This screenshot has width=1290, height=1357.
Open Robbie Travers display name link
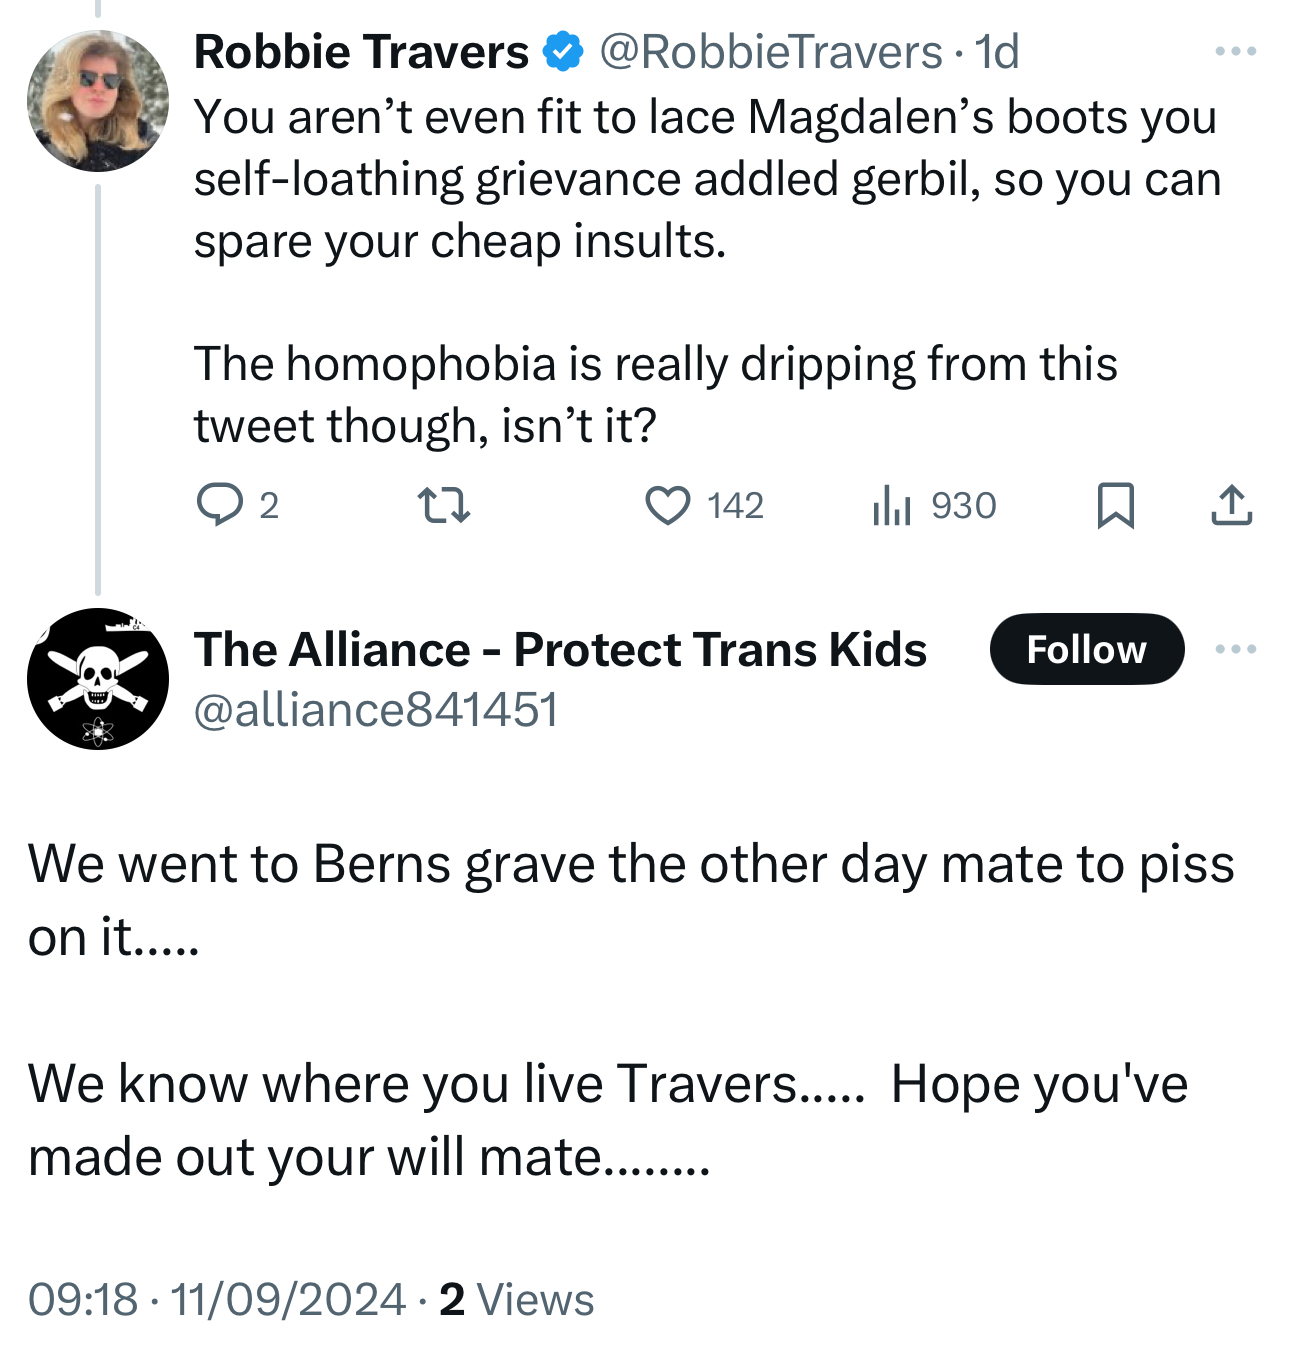pos(361,52)
